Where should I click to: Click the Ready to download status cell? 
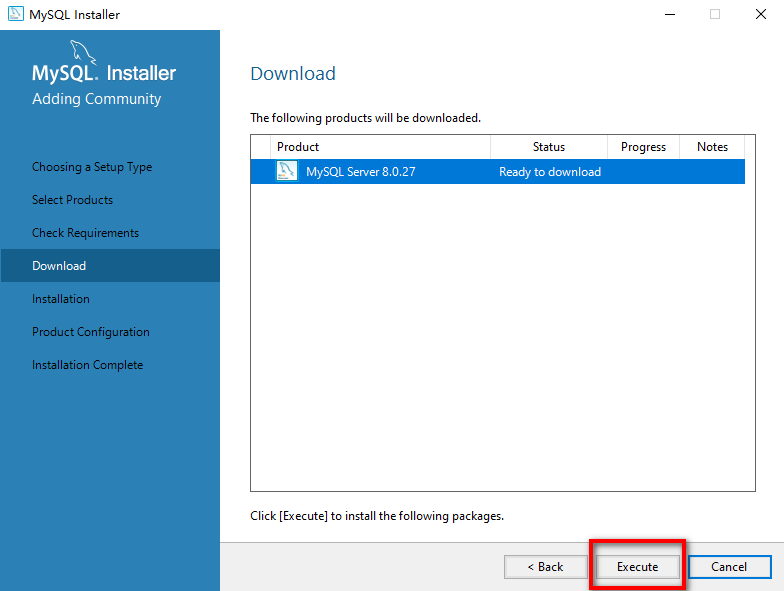coord(550,172)
